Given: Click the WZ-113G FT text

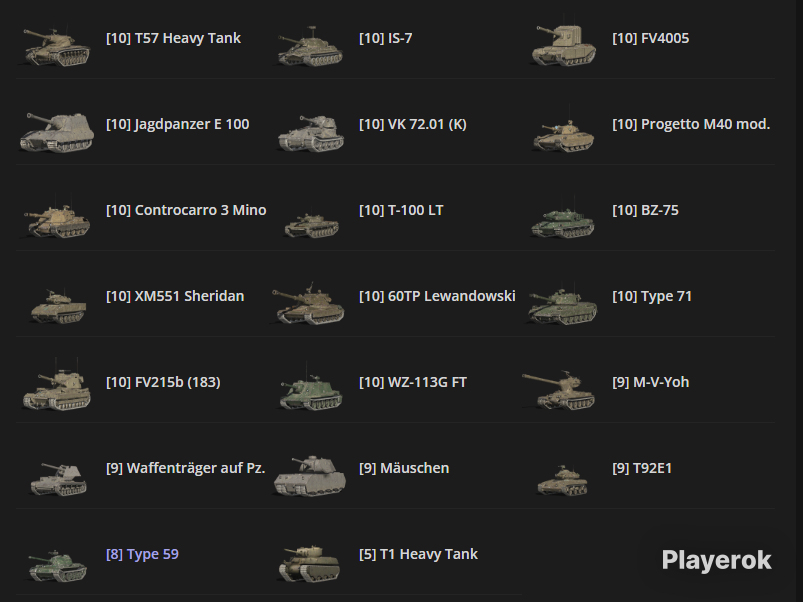Looking at the screenshot, I should pyautogui.click(x=413, y=382).
